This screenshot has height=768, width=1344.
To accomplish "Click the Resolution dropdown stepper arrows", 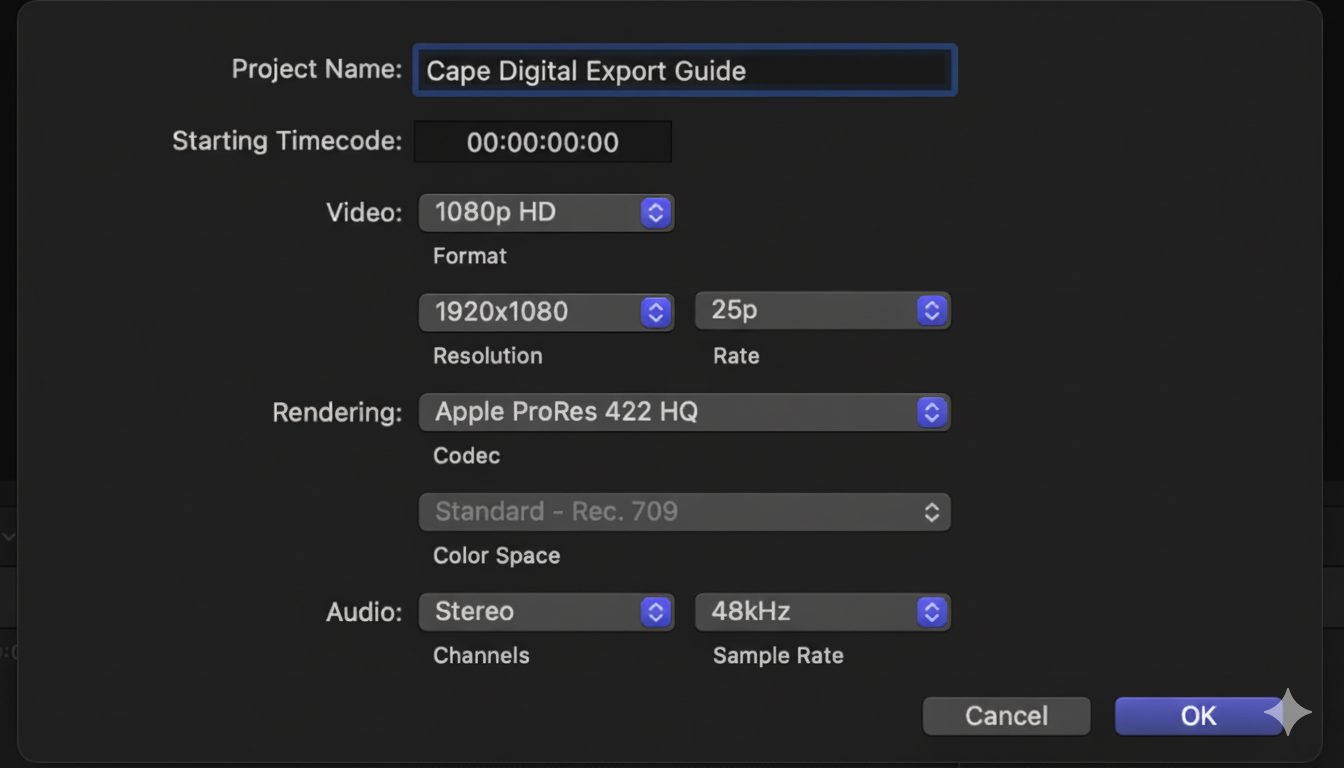I will pos(656,311).
